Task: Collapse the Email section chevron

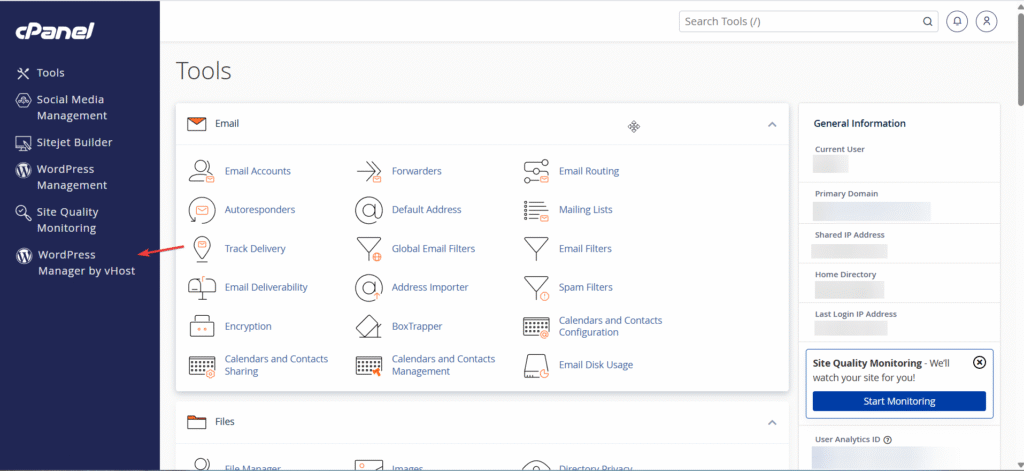Action: point(772,124)
